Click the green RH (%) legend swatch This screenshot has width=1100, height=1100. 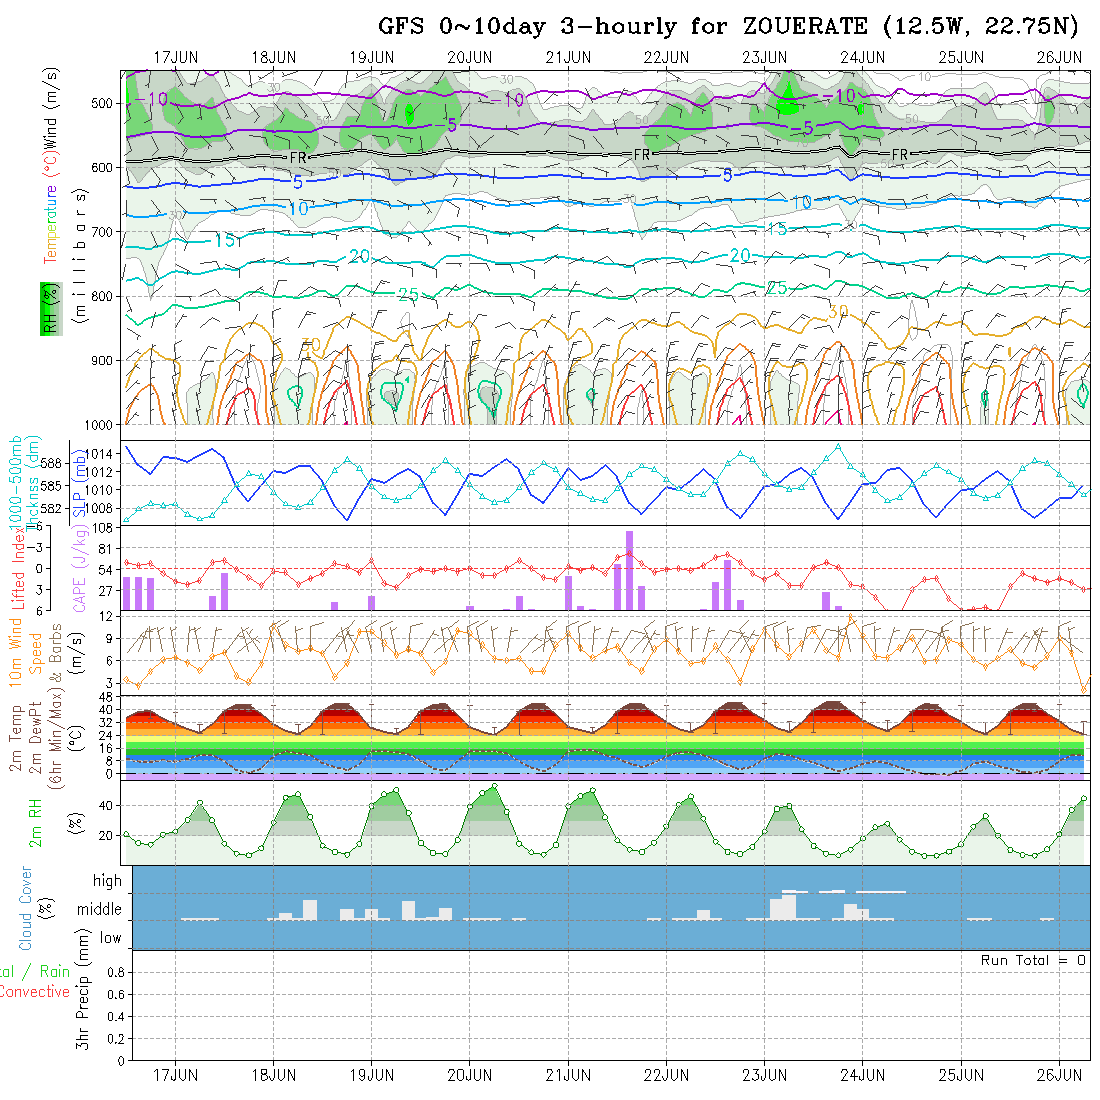[x=47, y=309]
